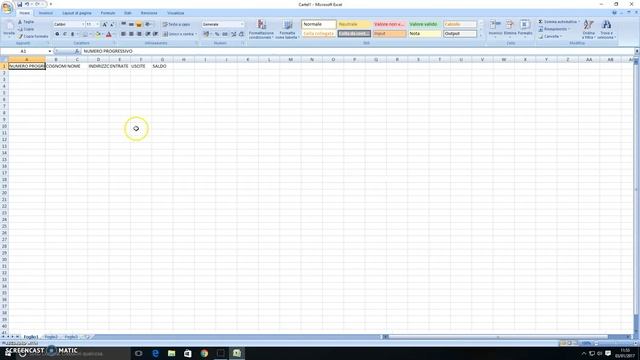The width and height of the screenshot is (640, 360).
Task: Open the Cancella clear menu
Action: pos(550,37)
